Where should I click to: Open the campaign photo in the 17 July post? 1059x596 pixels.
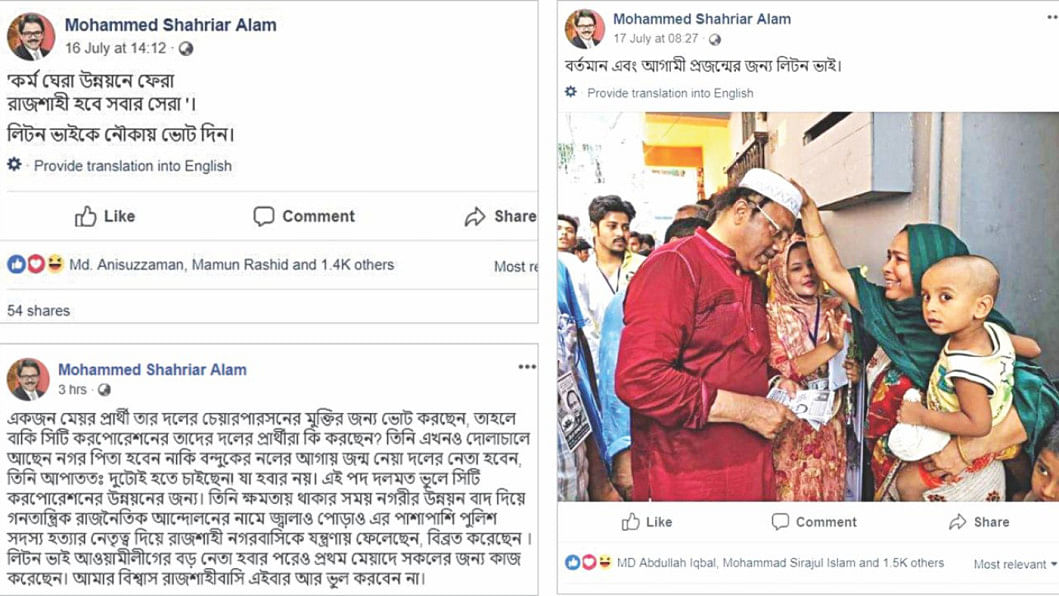tap(806, 306)
